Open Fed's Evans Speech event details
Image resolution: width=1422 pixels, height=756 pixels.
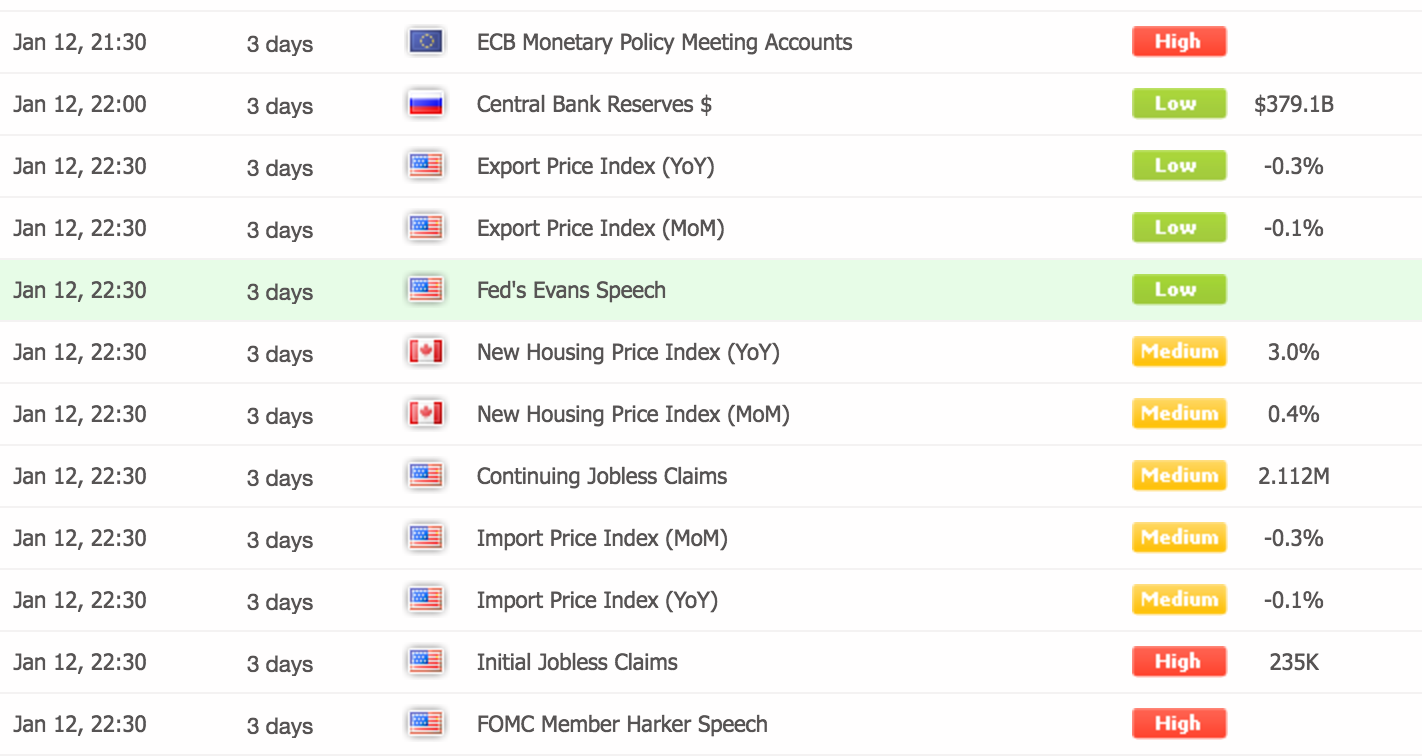tap(571, 290)
